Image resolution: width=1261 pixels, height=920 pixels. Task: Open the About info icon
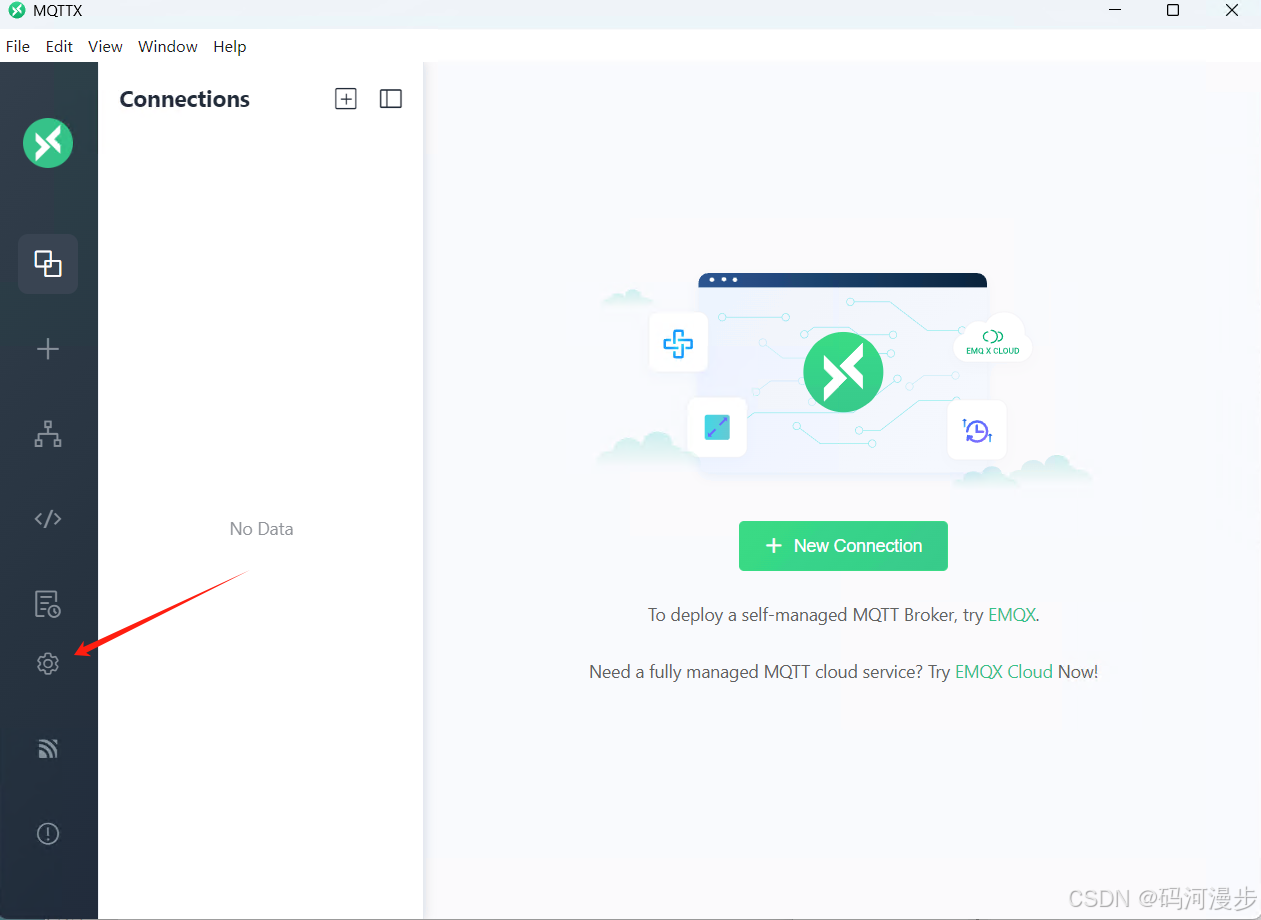pyautogui.click(x=48, y=833)
